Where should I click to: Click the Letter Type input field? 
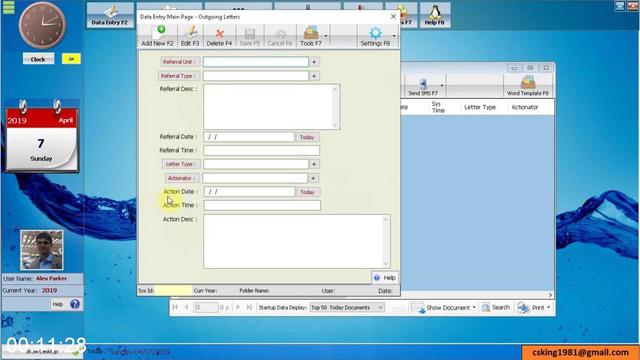pos(256,164)
